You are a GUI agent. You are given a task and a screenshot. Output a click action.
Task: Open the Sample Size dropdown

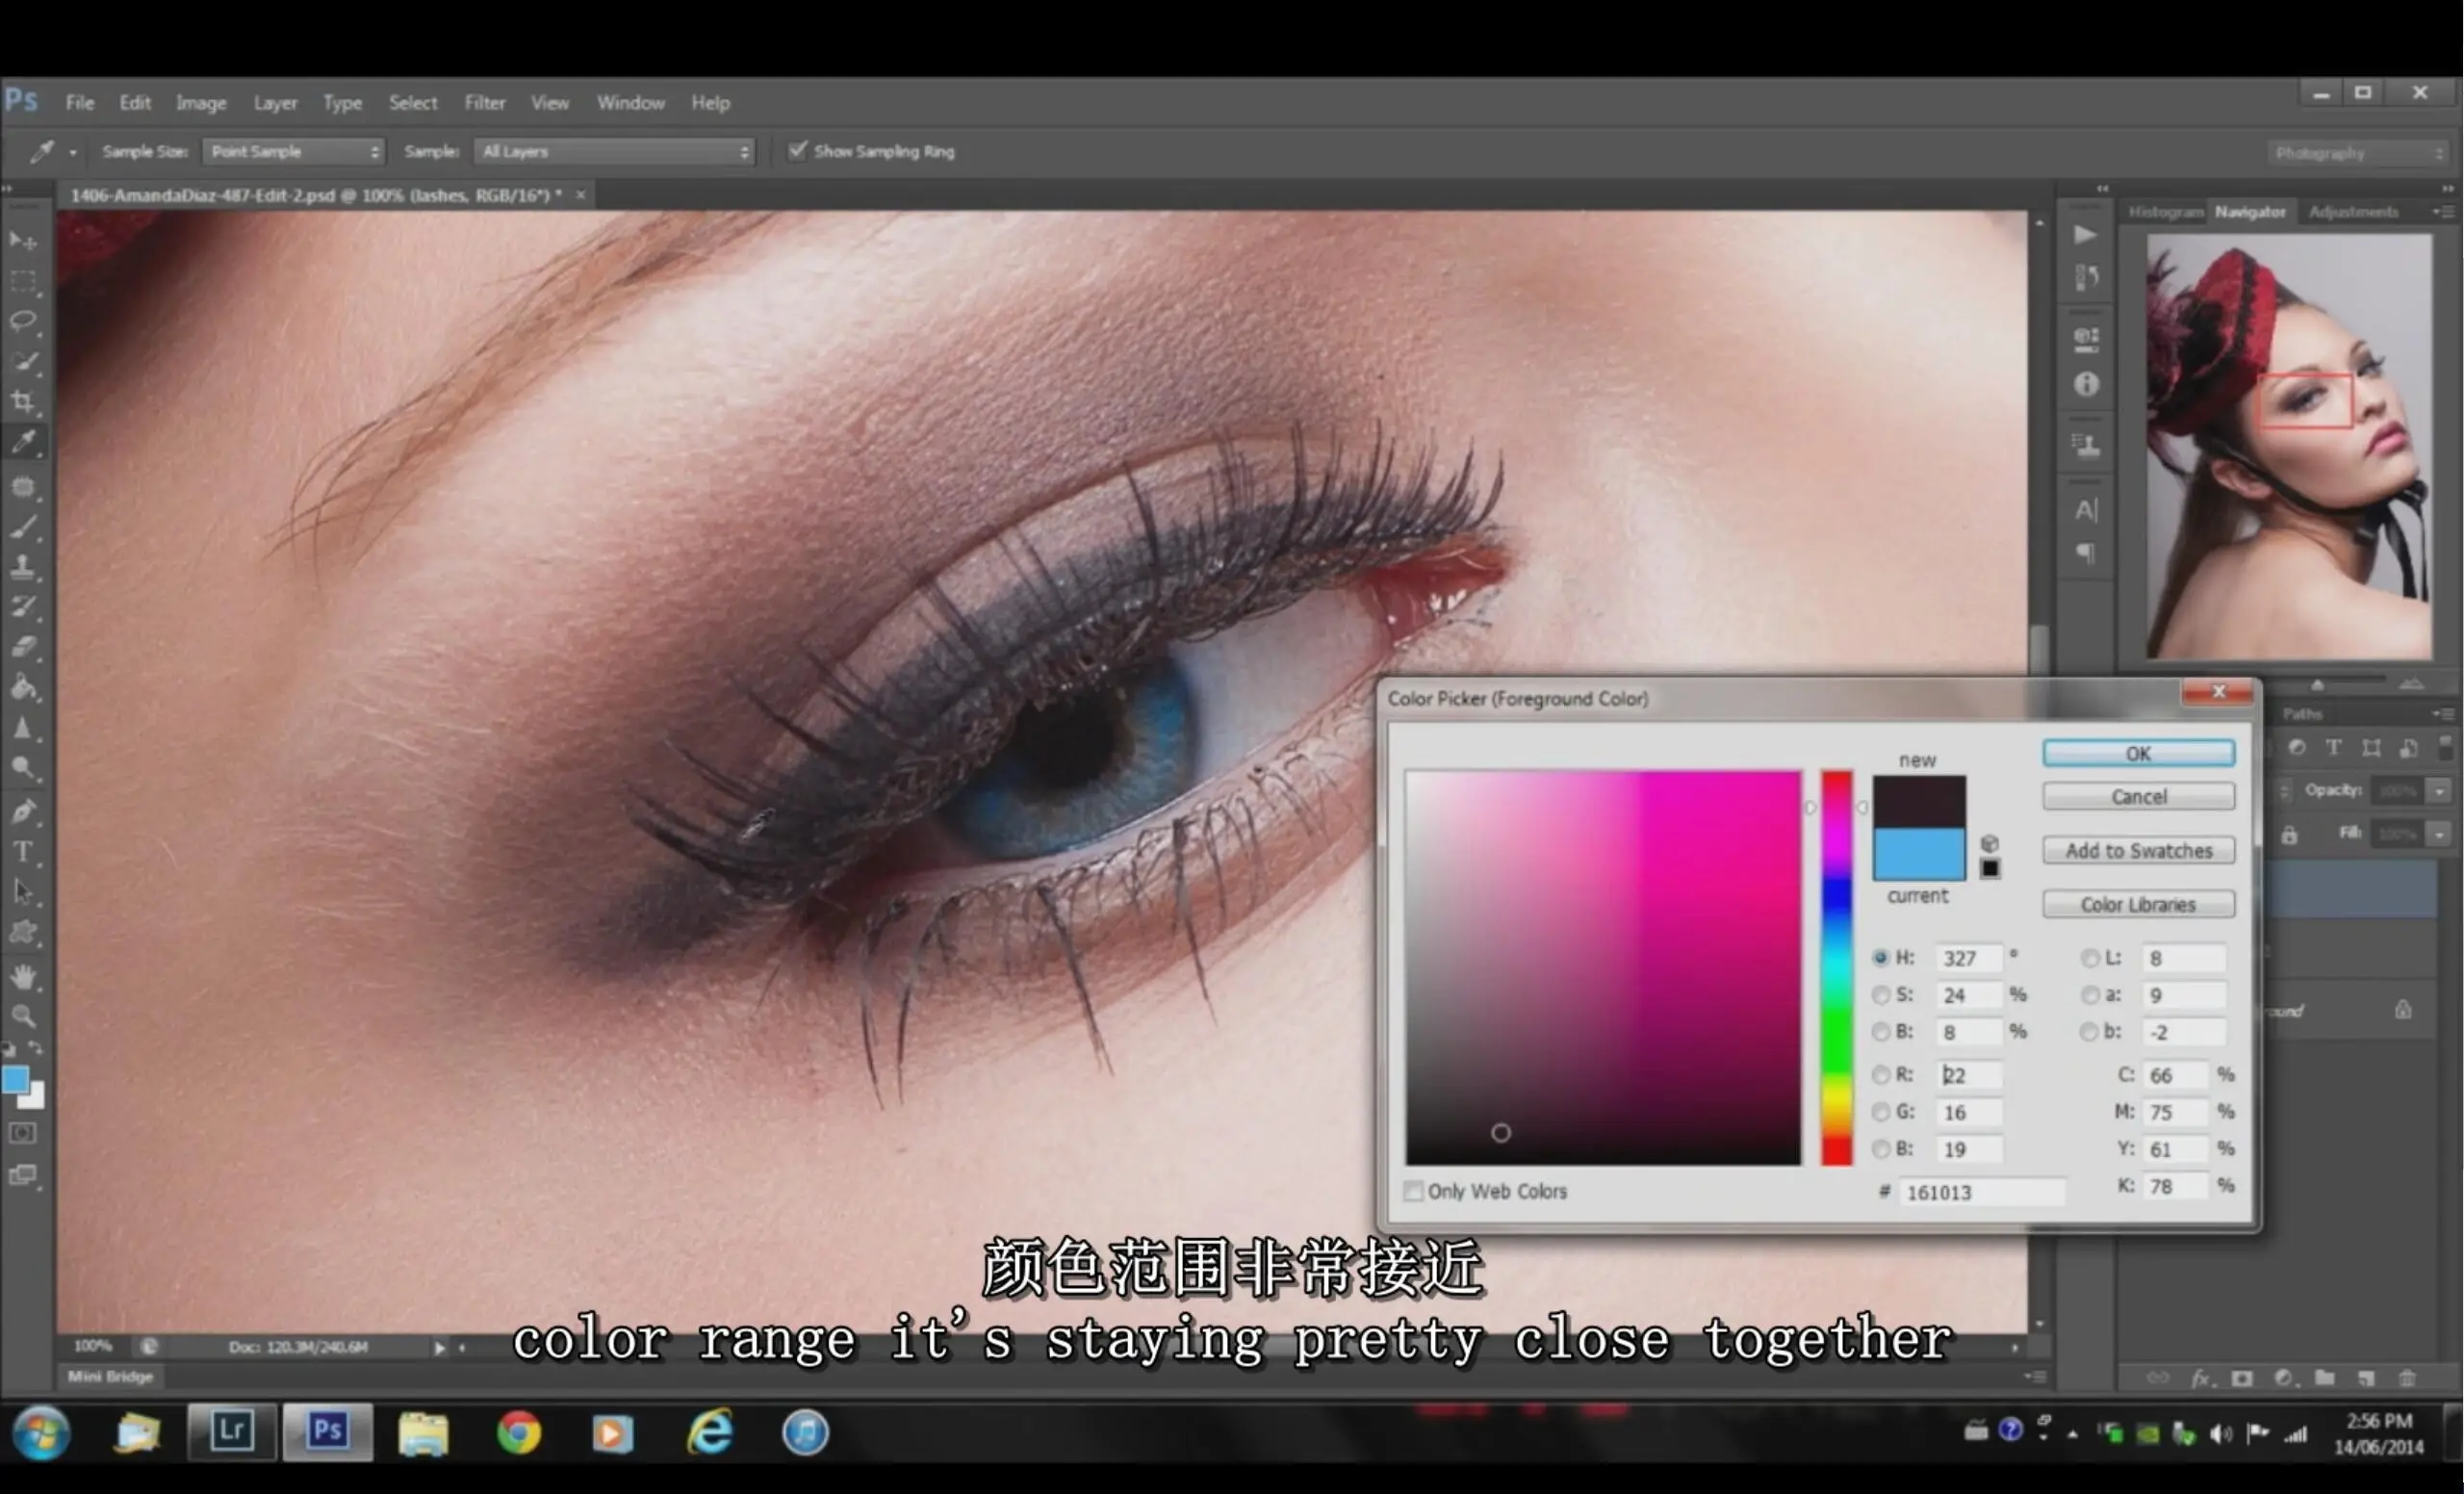pyautogui.click(x=292, y=151)
